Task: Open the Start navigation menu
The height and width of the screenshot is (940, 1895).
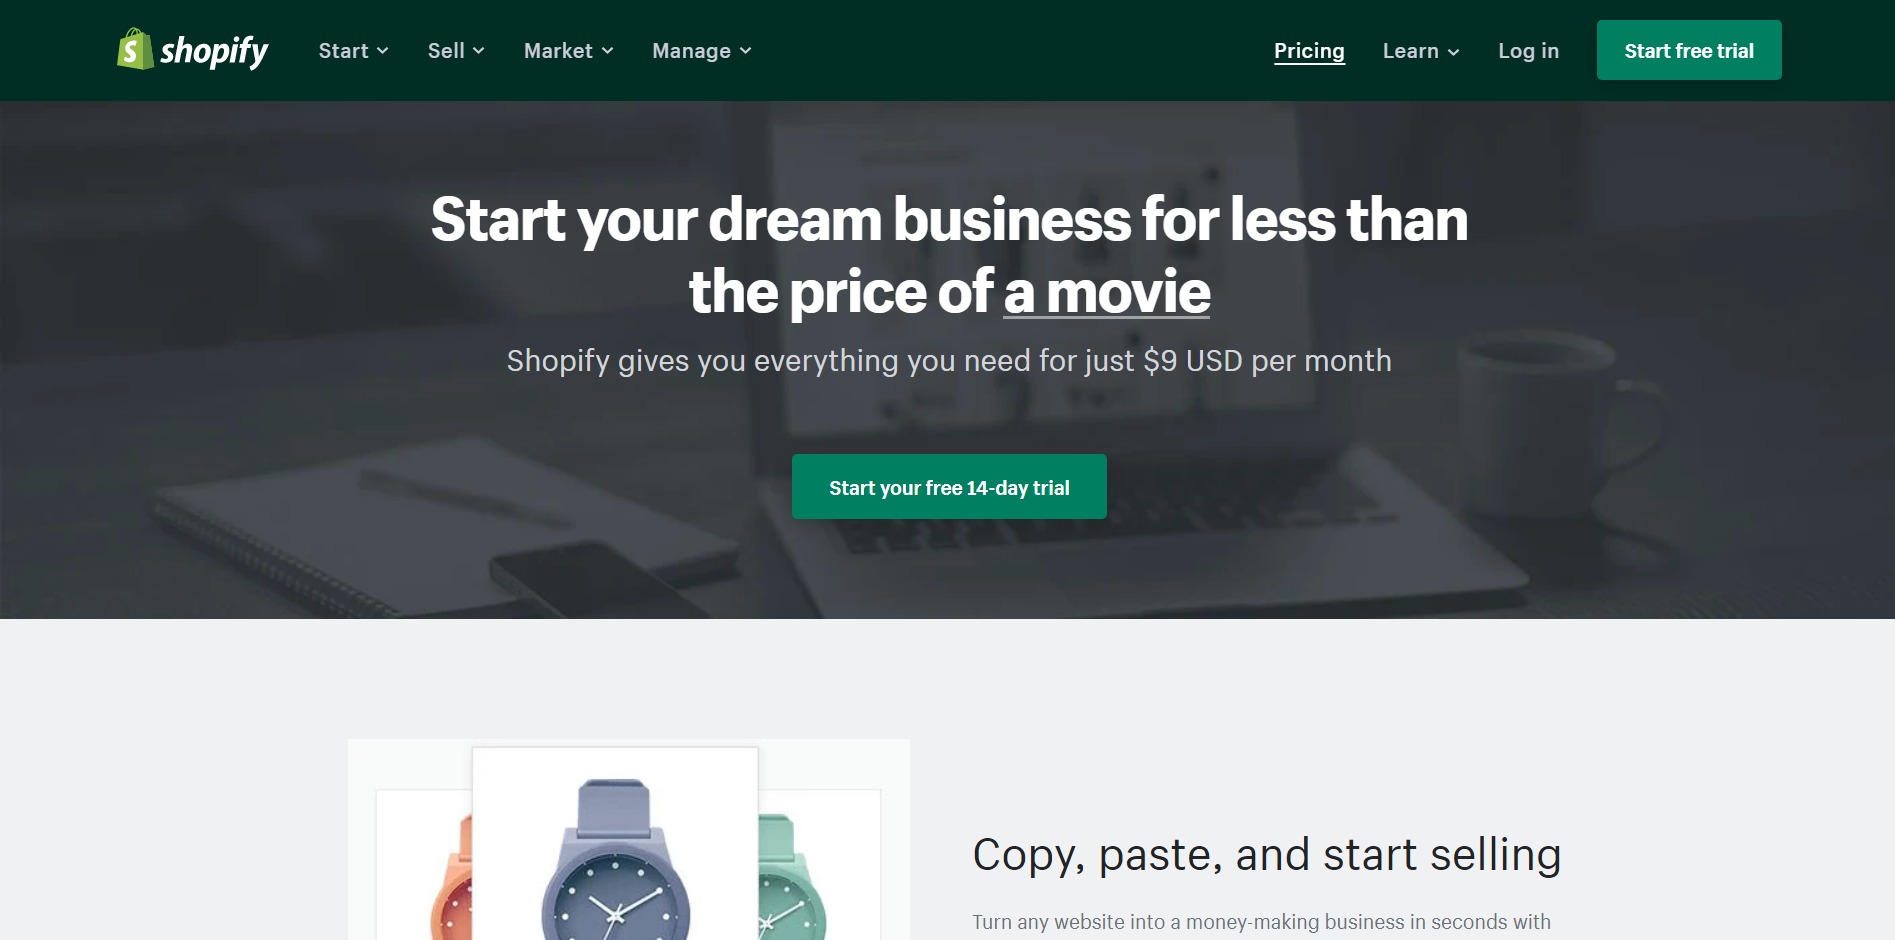Action: 353,51
